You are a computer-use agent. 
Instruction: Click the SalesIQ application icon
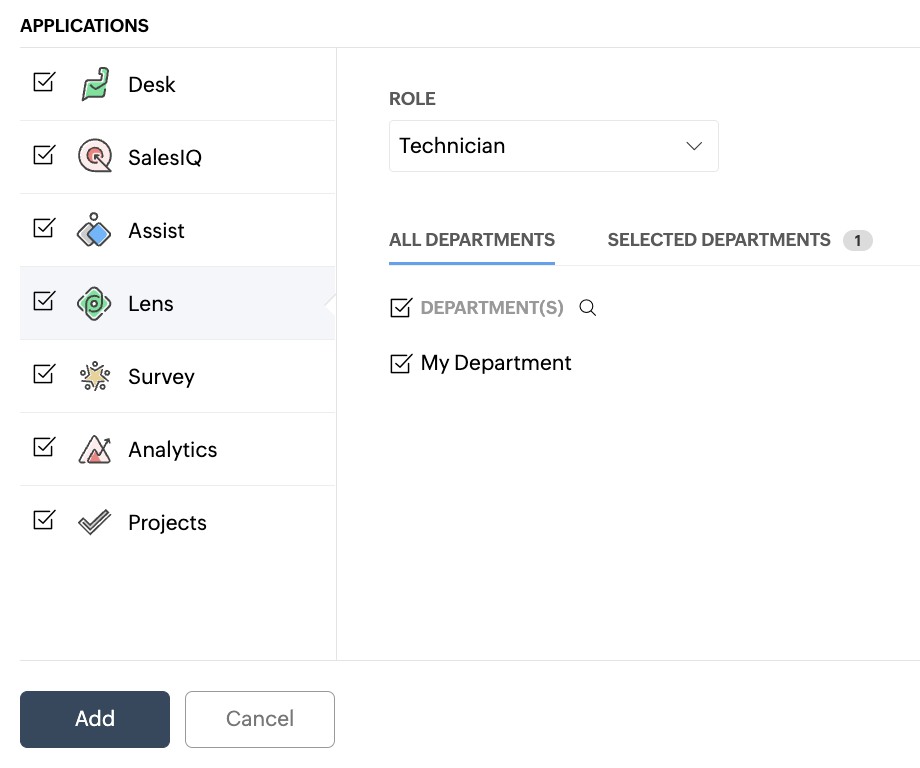[x=94, y=157]
